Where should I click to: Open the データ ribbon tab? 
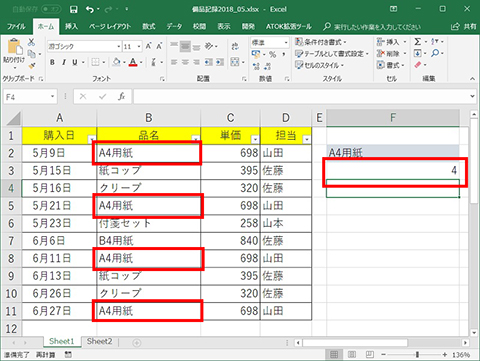click(174, 27)
